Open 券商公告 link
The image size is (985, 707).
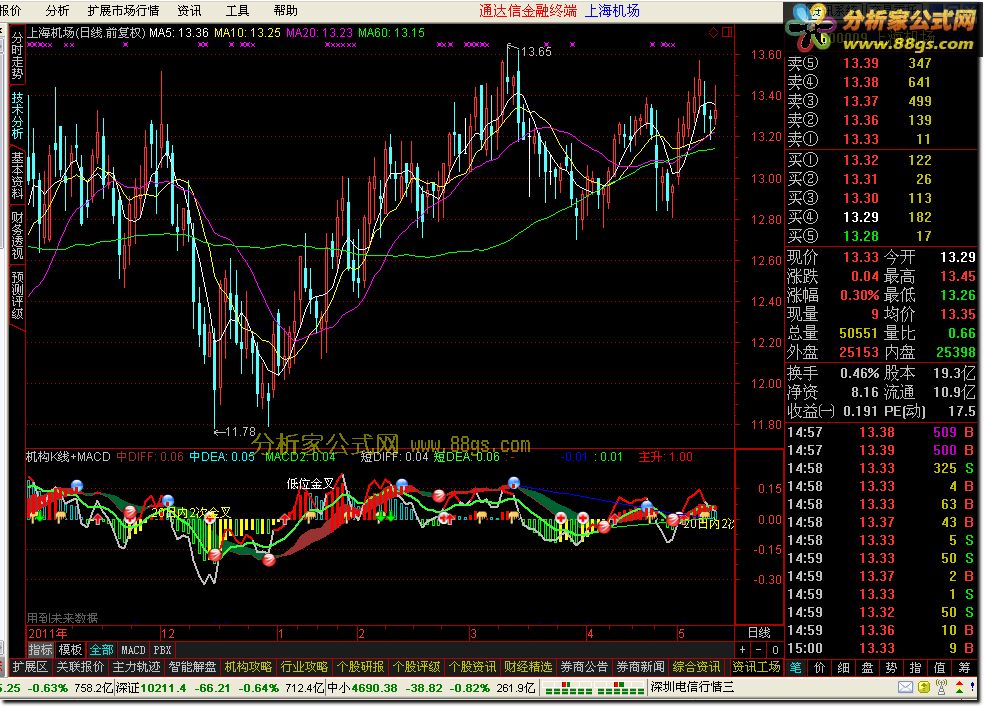coord(584,667)
